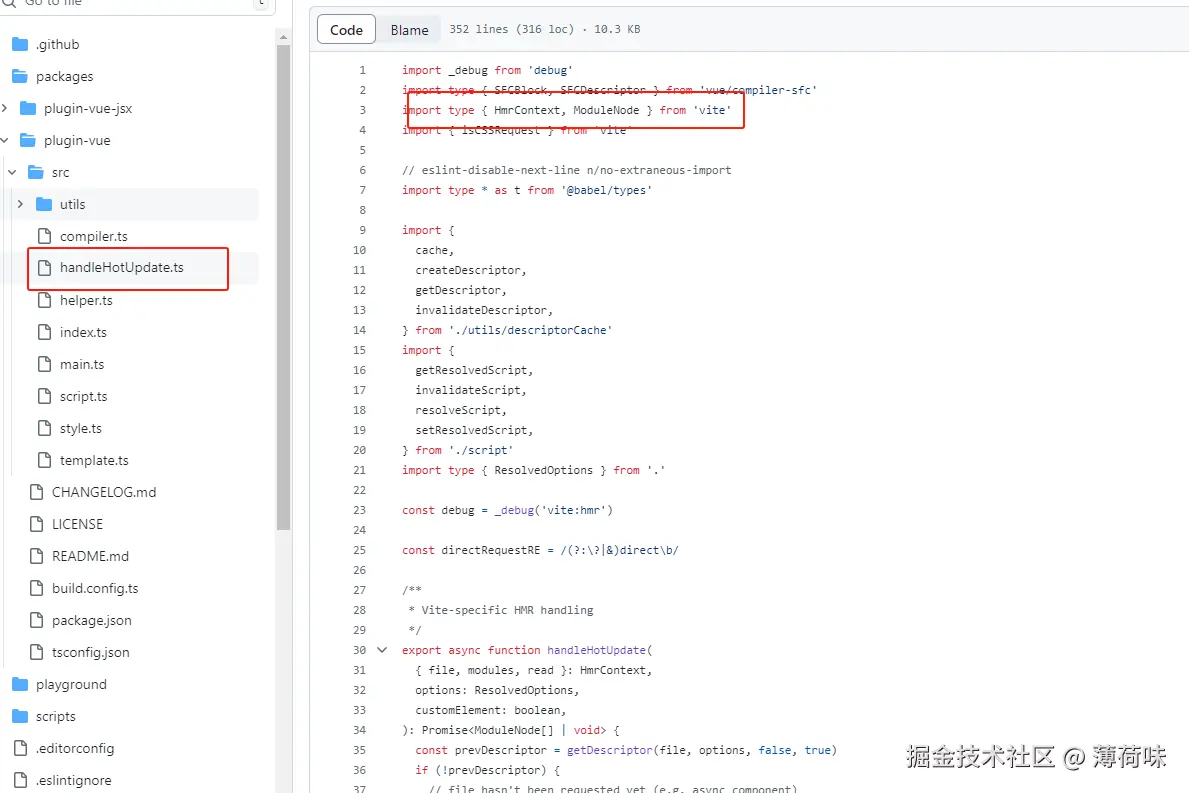The height and width of the screenshot is (793, 1189).
Task: Click the compiler.ts file icon
Action: 45,236
